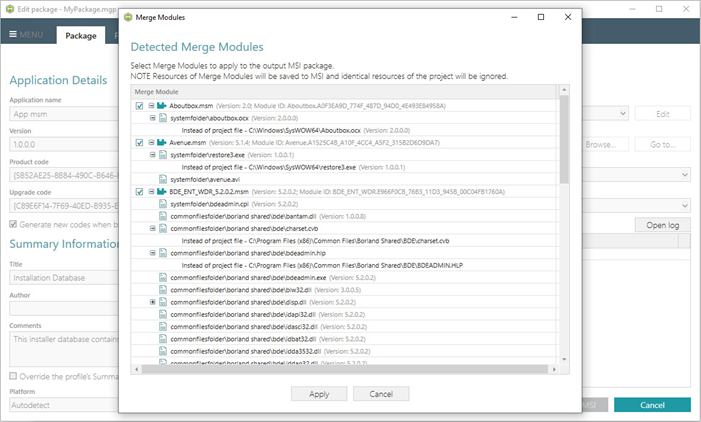
Task: Uncheck the Aboutbox.msm merge module checkbox
Action: point(139,106)
